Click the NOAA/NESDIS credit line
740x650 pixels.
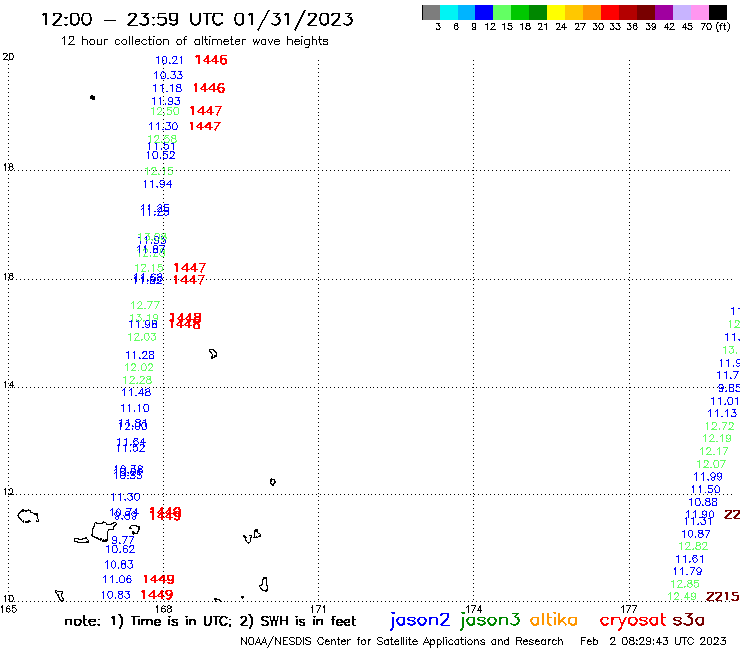click(x=402, y=642)
